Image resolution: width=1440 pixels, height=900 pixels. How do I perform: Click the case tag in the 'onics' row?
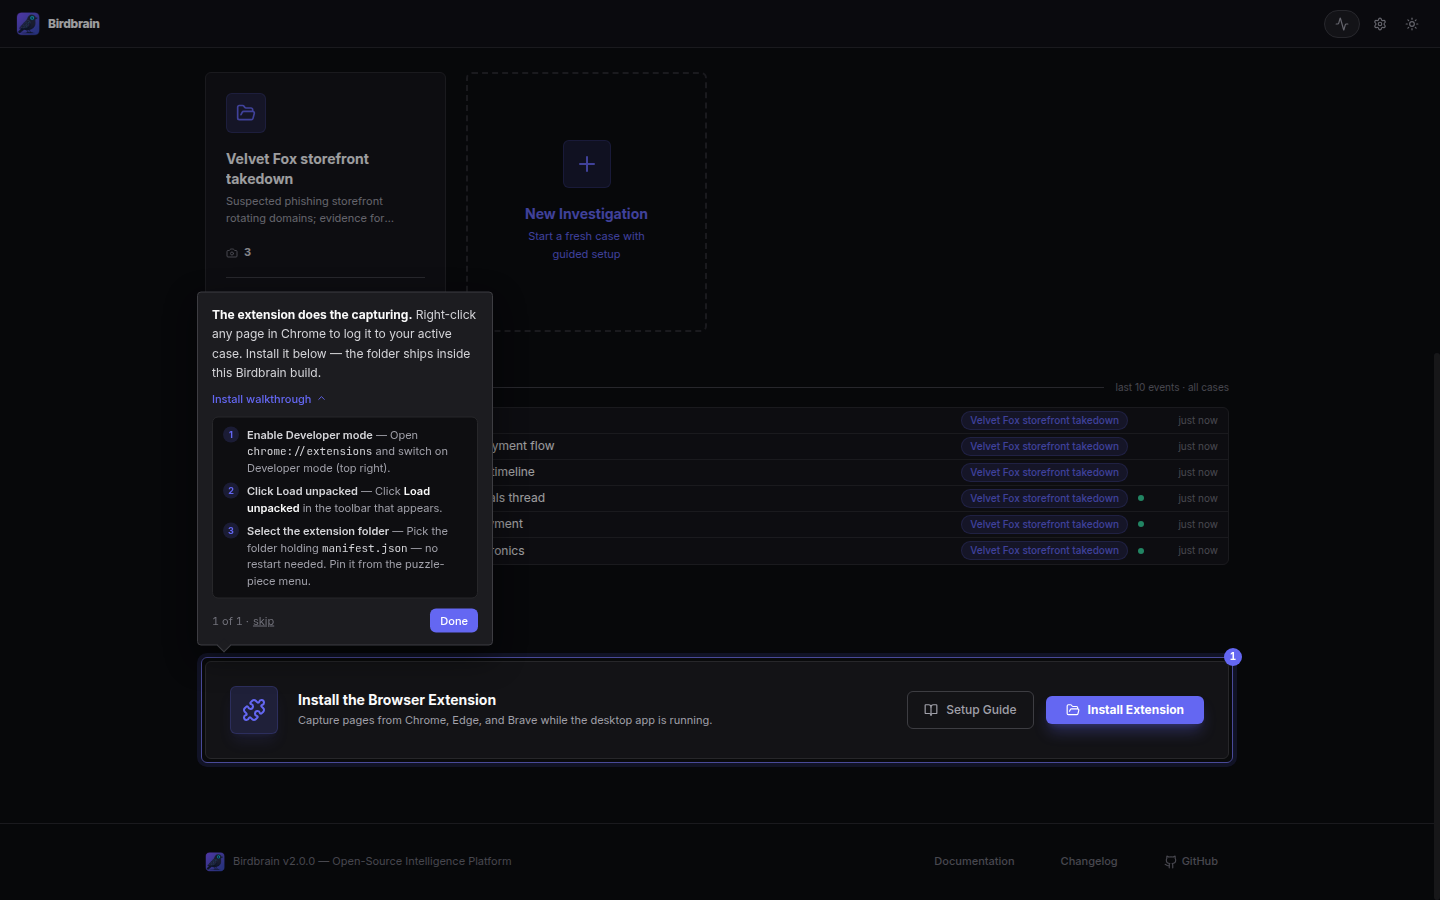pos(1044,551)
